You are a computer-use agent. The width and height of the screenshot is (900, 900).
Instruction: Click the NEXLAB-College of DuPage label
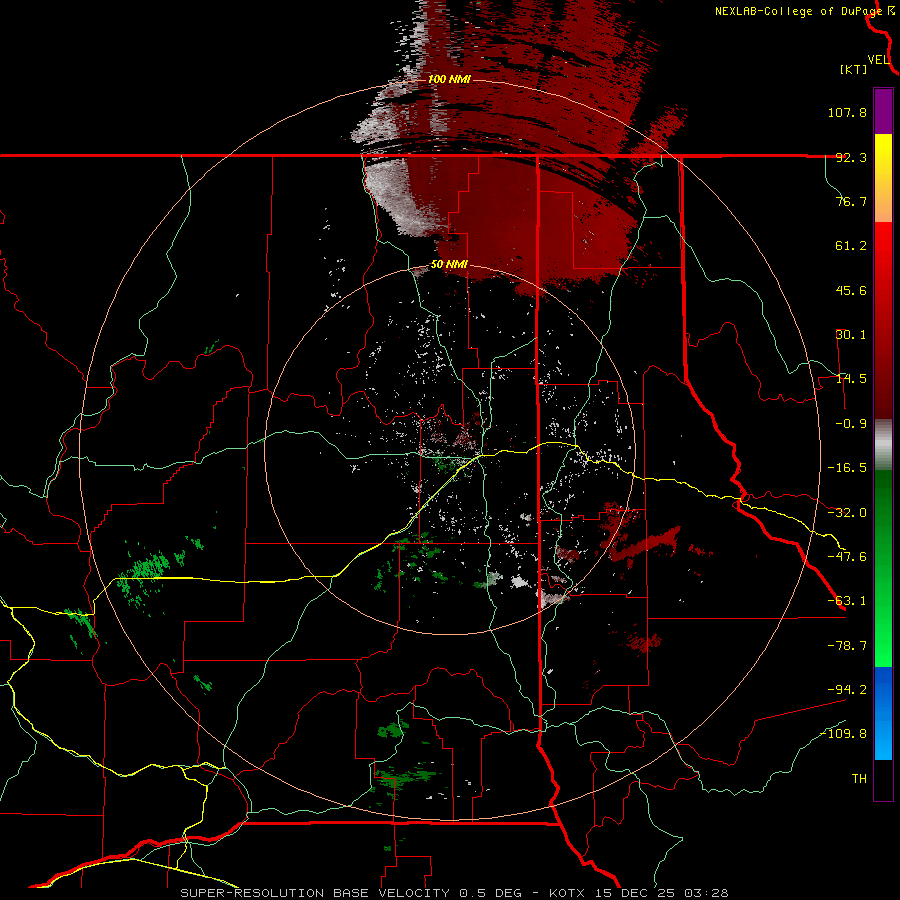(798, 11)
